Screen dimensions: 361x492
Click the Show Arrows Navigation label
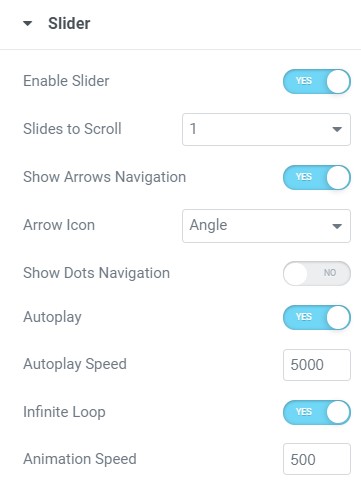coord(104,177)
